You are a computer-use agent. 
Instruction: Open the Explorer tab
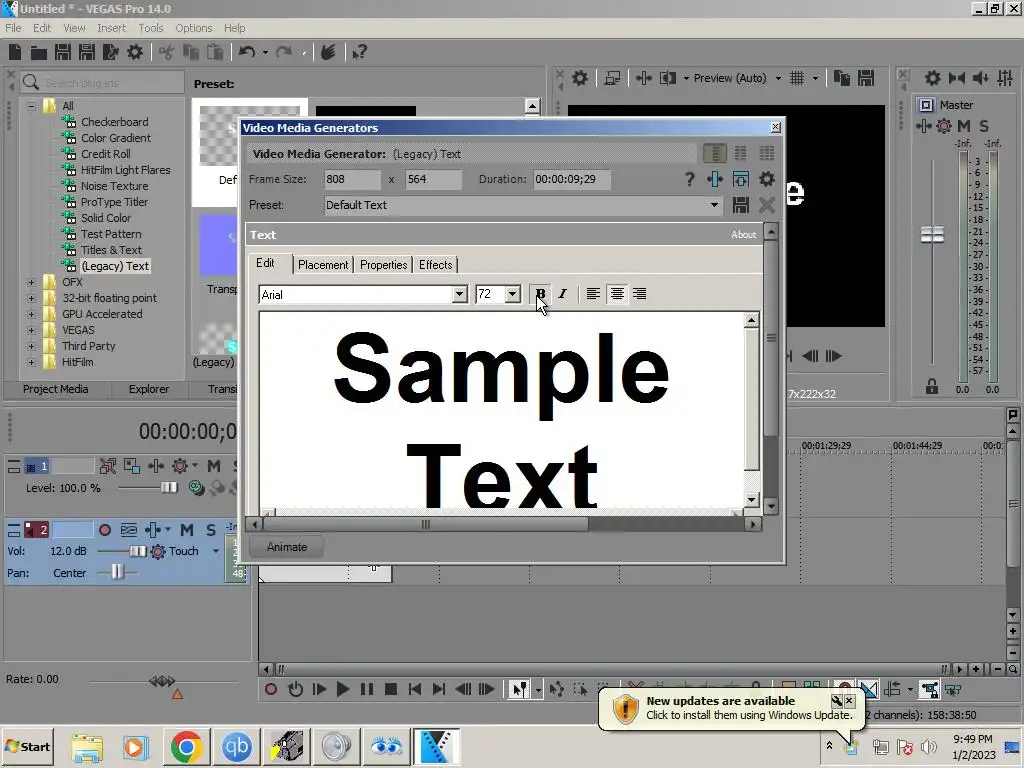[x=149, y=389]
